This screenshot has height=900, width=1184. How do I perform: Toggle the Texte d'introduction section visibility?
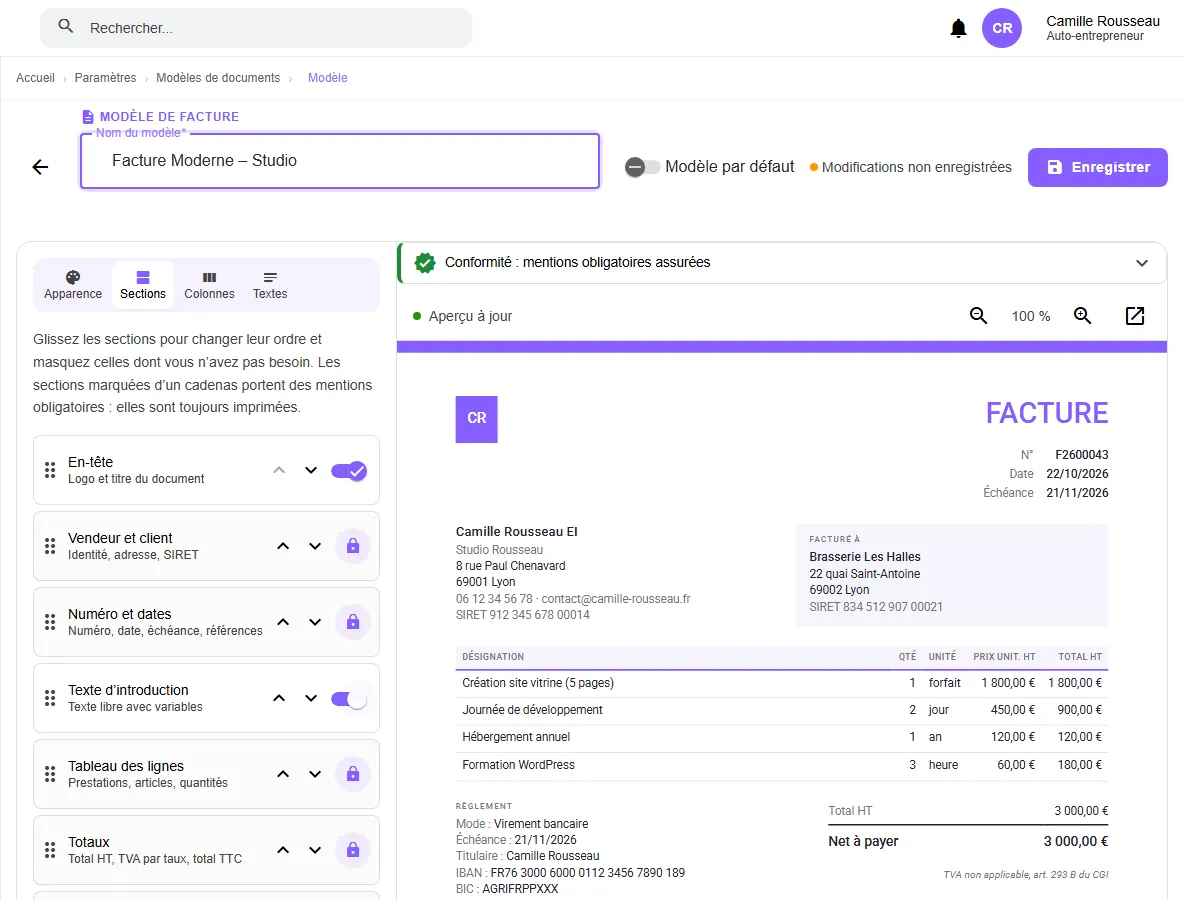click(x=349, y=699)
